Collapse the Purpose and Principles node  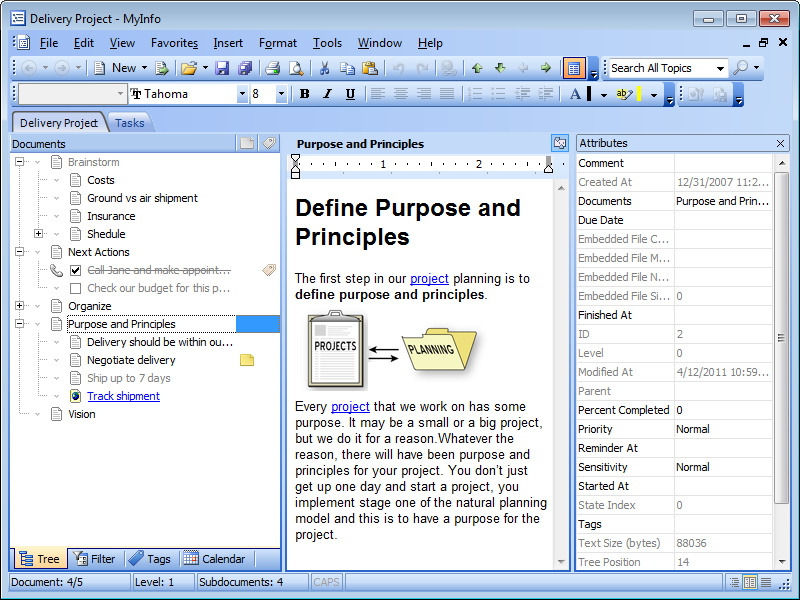click(x=19, y=323)
